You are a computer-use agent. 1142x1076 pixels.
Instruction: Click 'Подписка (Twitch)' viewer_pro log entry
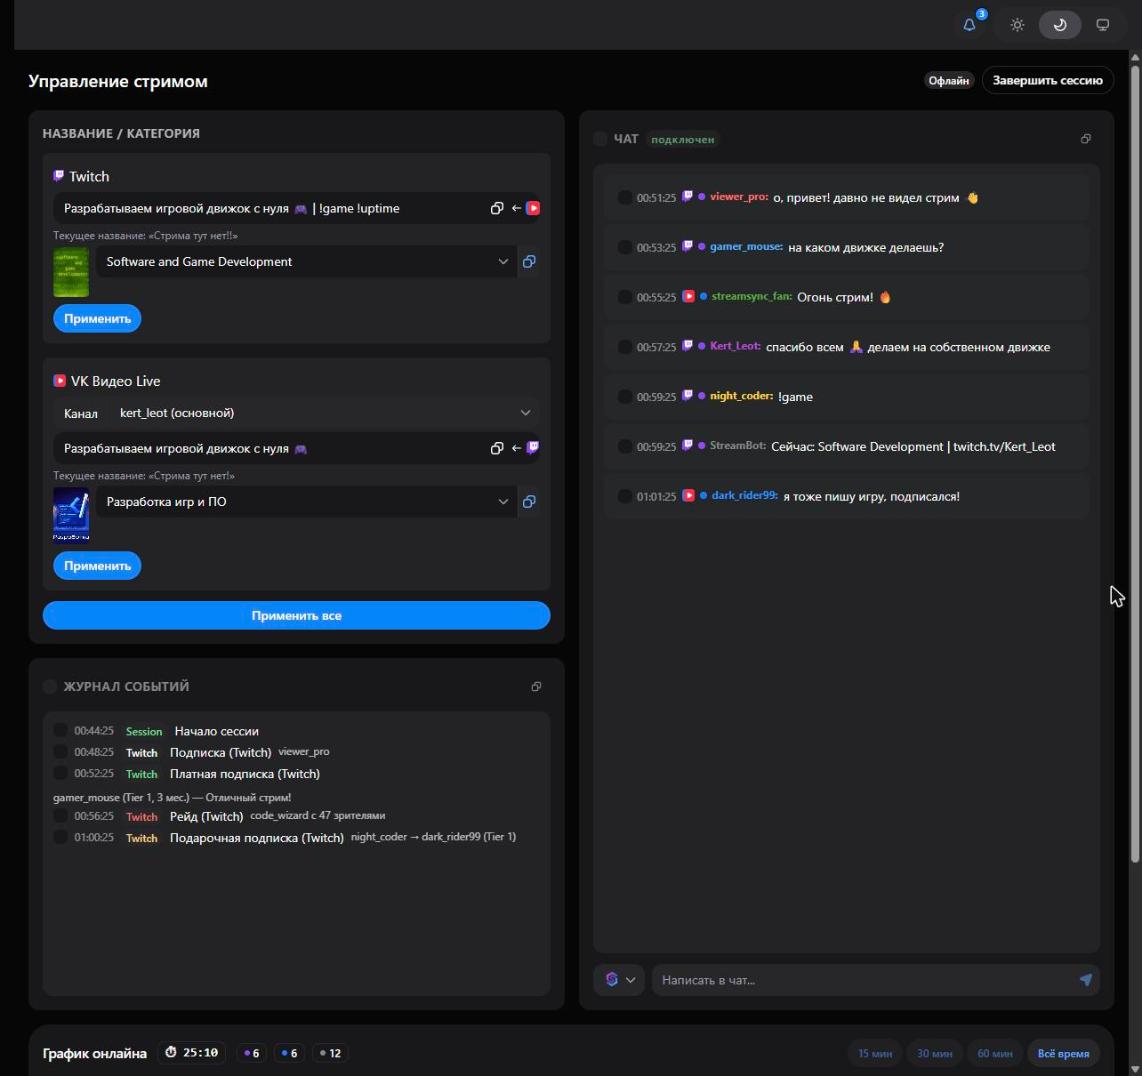[220, 753]
